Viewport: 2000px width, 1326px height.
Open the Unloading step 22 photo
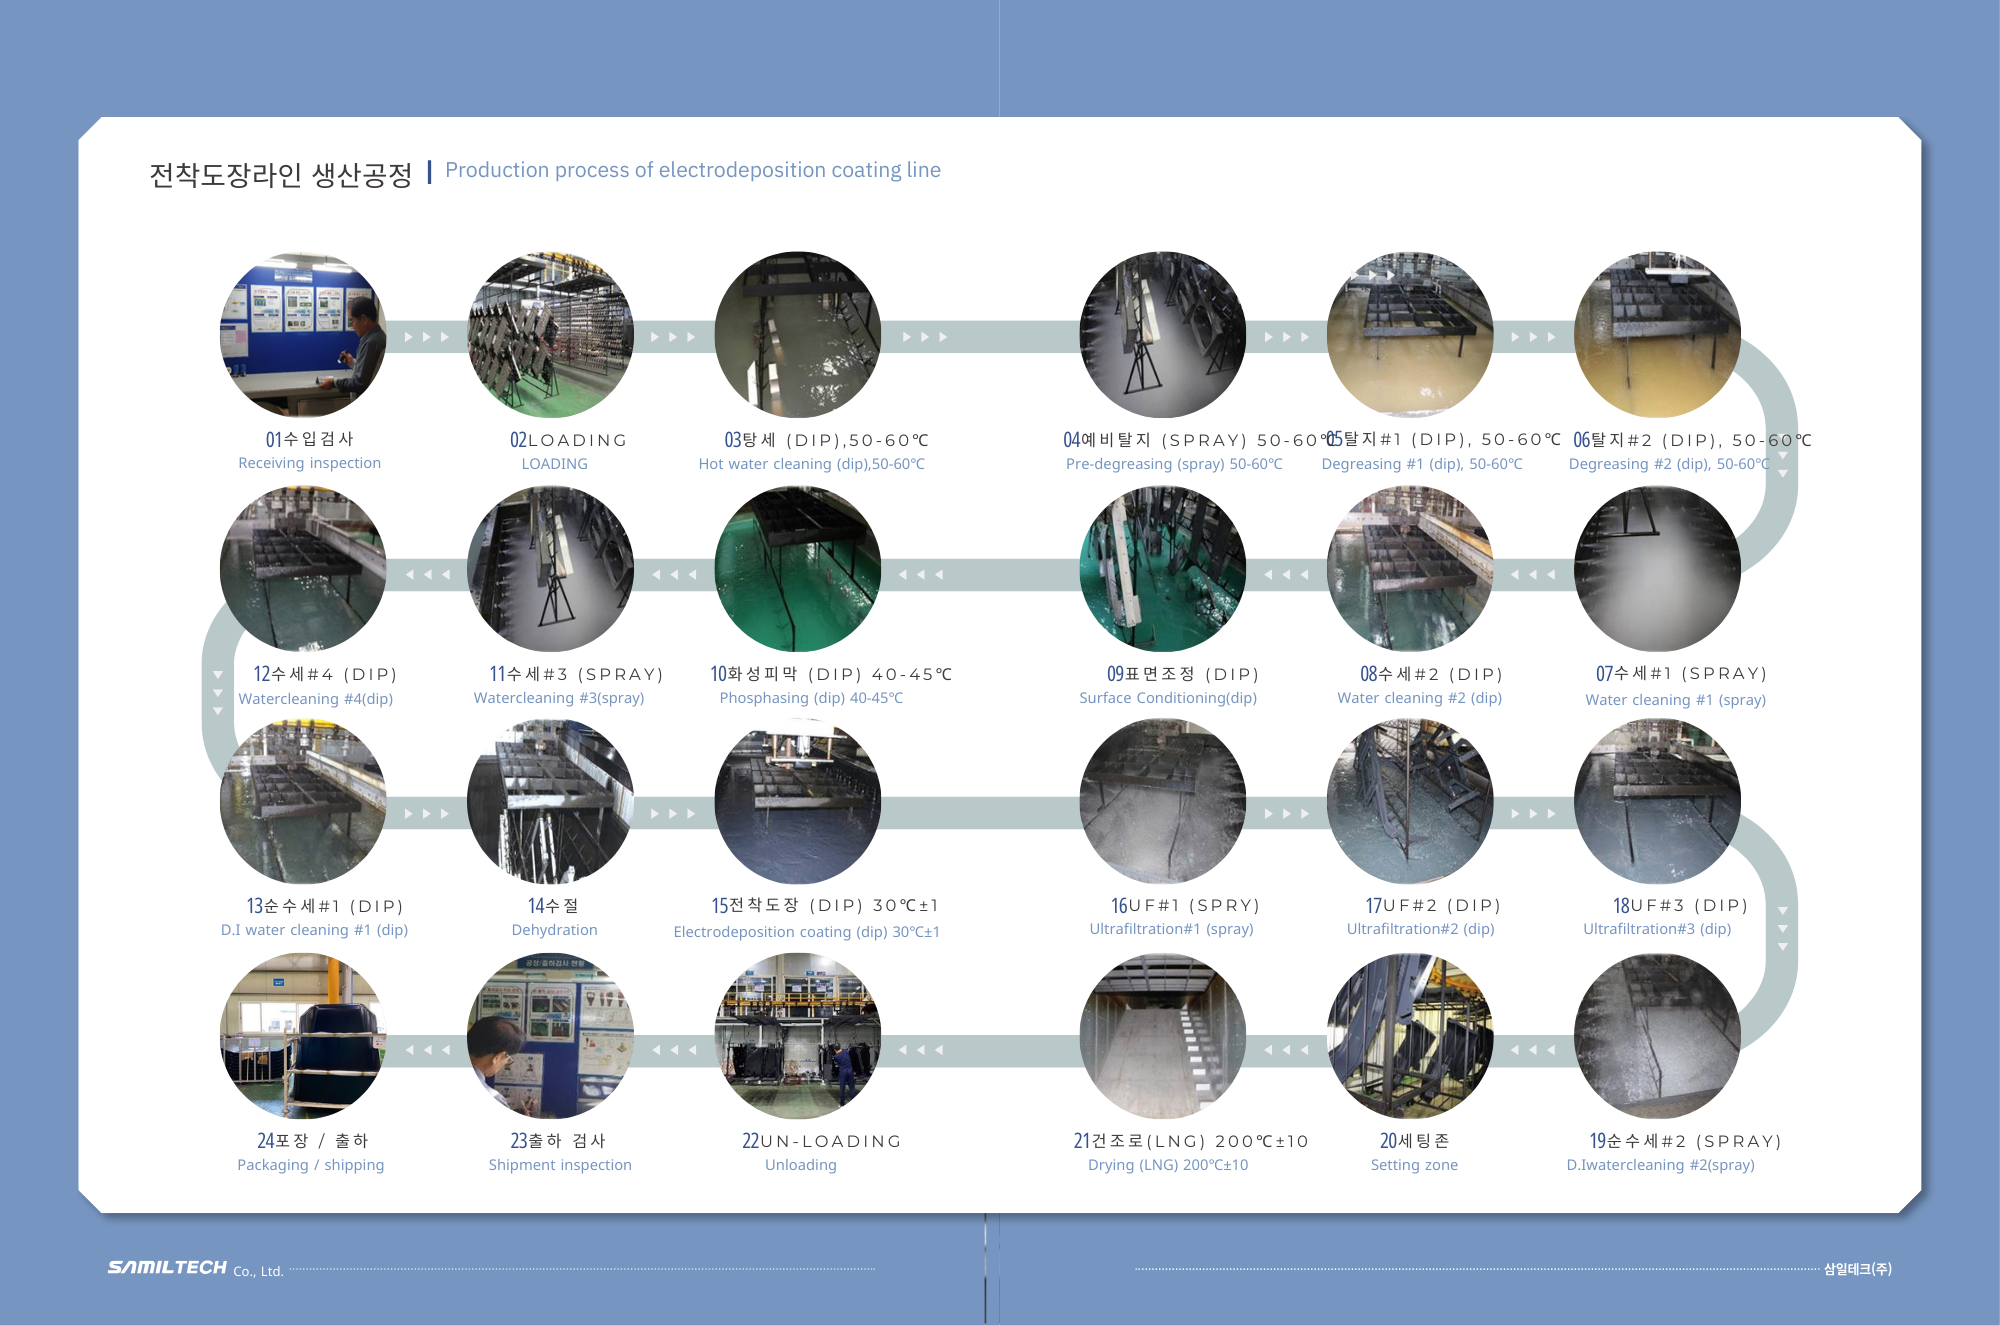(797, 1036)
